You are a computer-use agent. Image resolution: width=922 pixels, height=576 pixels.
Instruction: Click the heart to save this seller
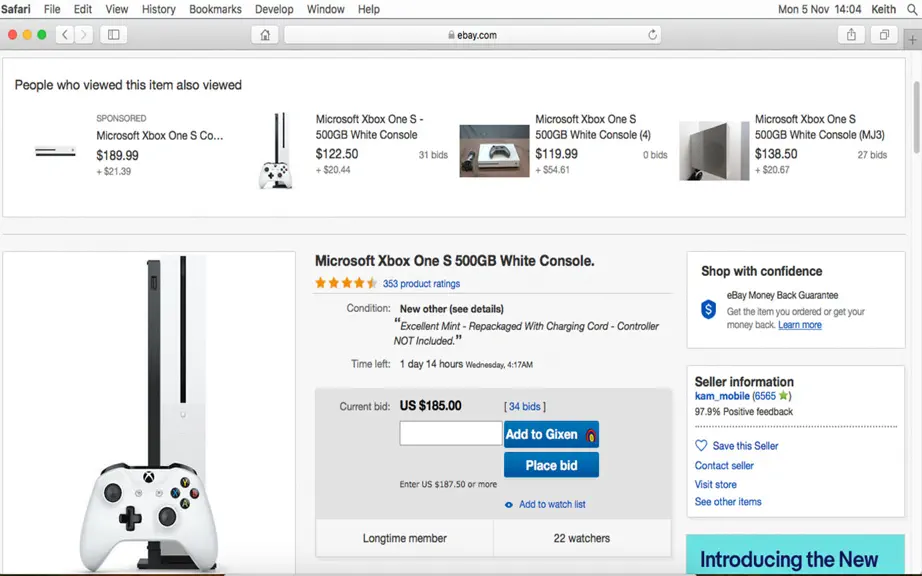[701, 446]
